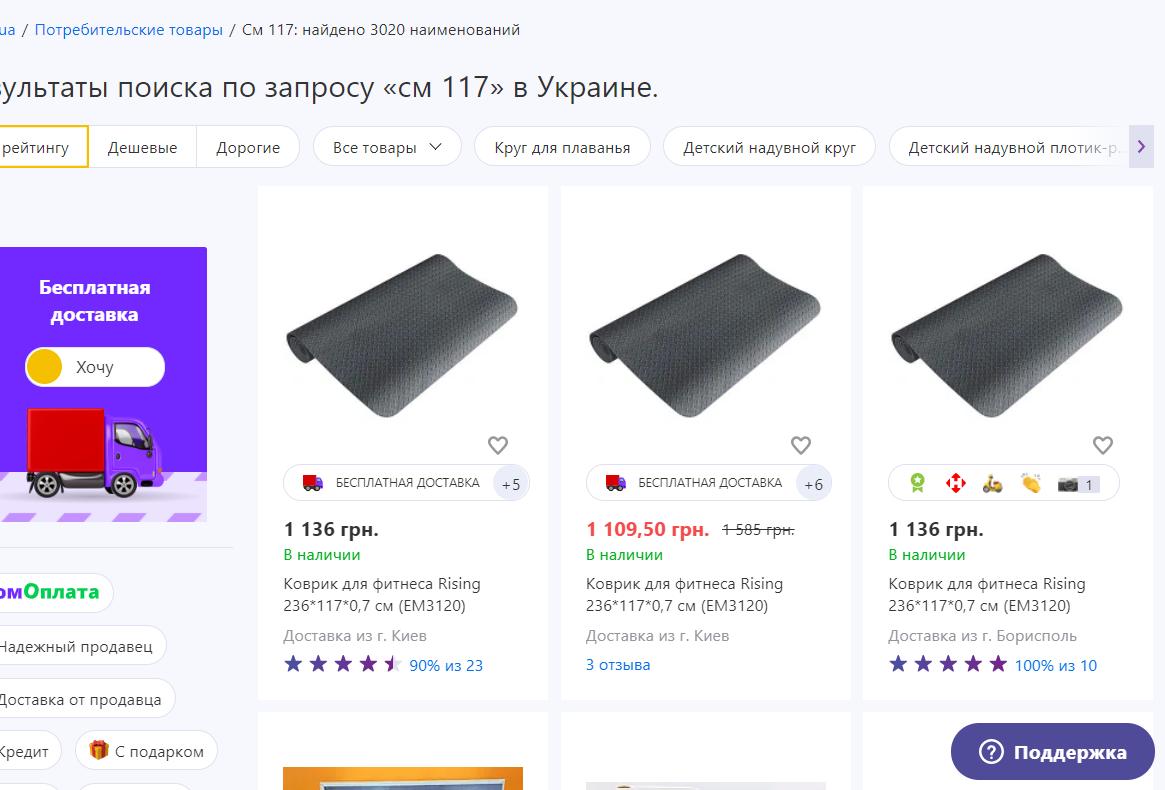Open the 'Потребительские товары' breadcrumb link
The image size is (1165, 790).
128,30
